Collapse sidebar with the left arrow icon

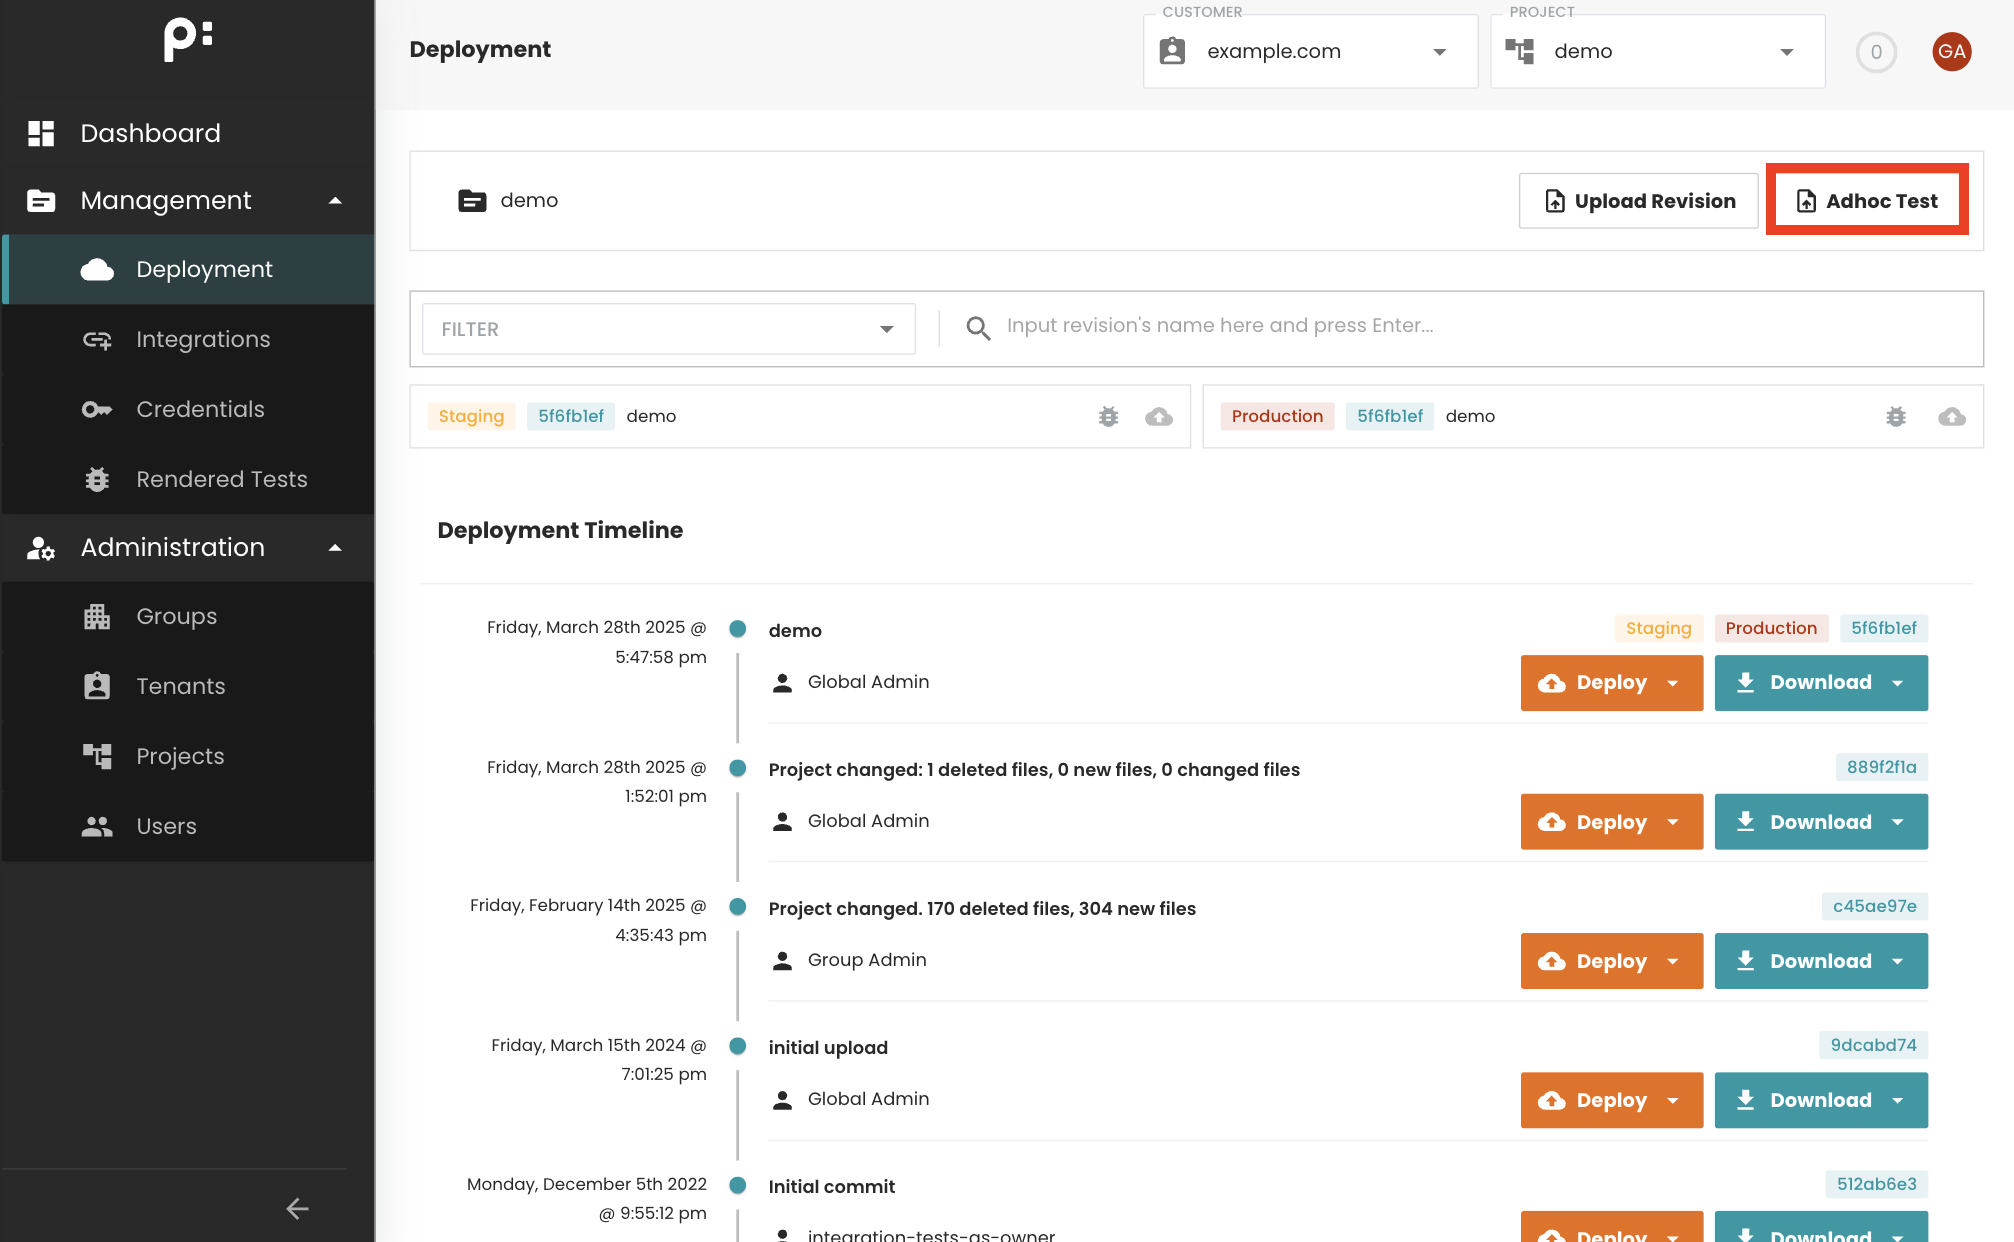tap(297, 1208)
